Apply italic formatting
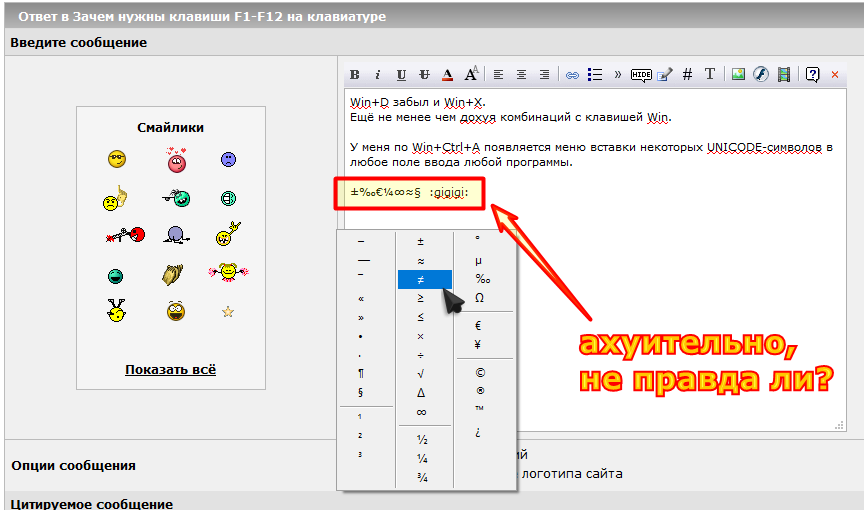864x510 pixels. 377,74
